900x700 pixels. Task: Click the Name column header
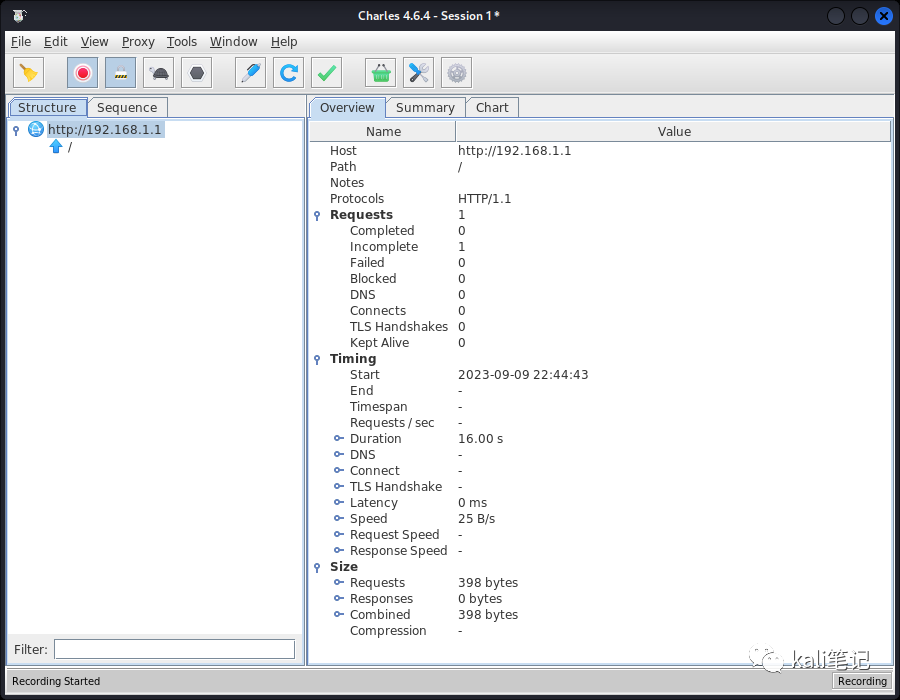[x=383, y=131]
